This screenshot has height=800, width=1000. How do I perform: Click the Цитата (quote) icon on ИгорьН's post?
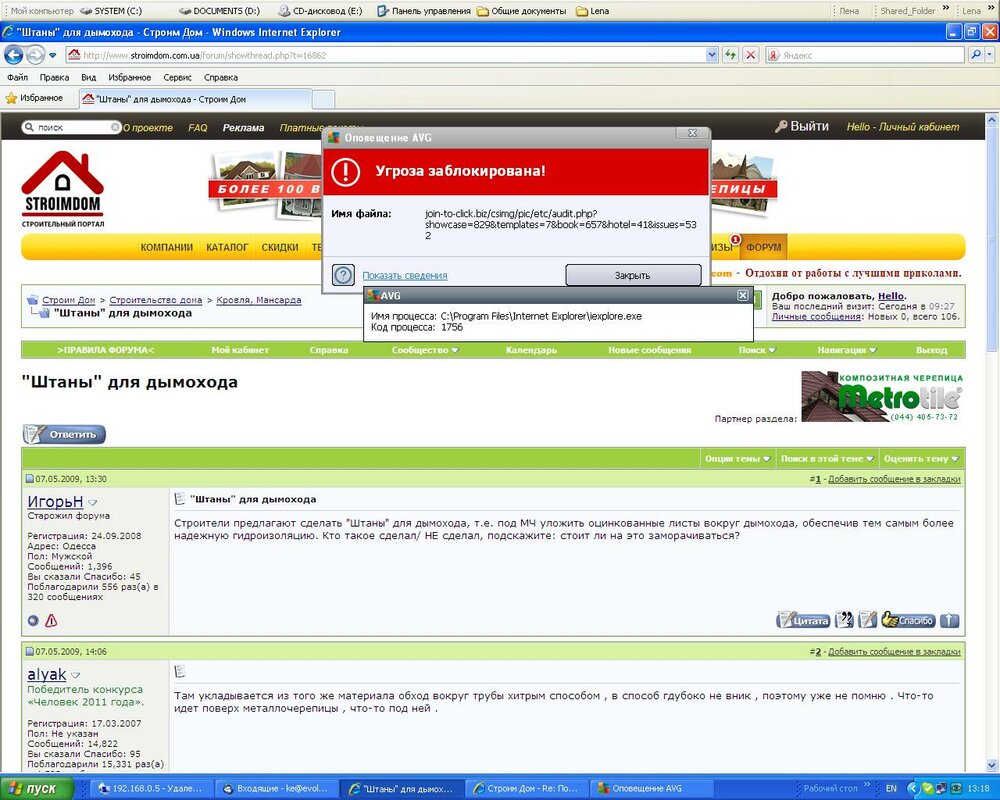tap(803, 619)
